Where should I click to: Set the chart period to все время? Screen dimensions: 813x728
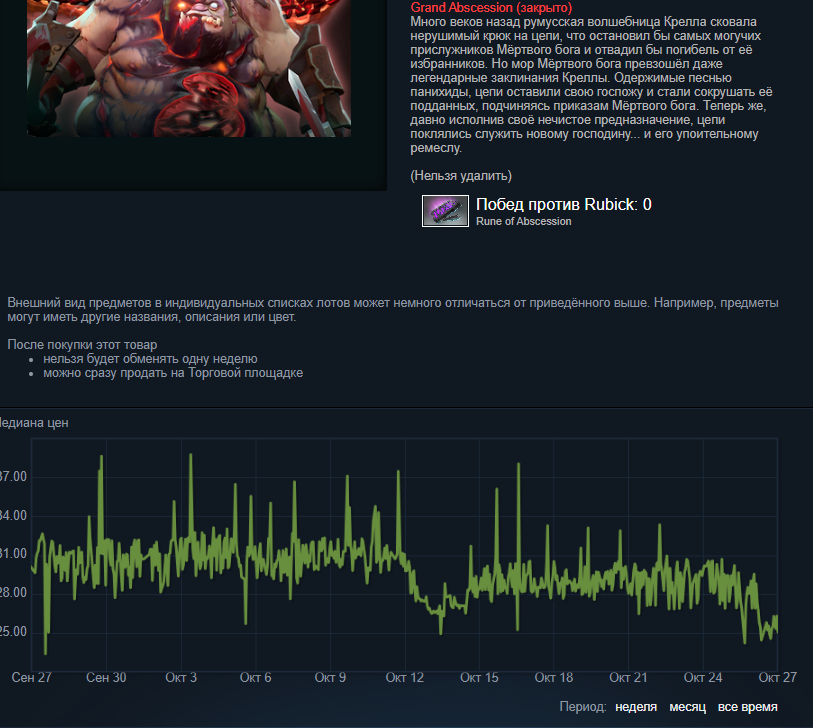coord(747,707)
